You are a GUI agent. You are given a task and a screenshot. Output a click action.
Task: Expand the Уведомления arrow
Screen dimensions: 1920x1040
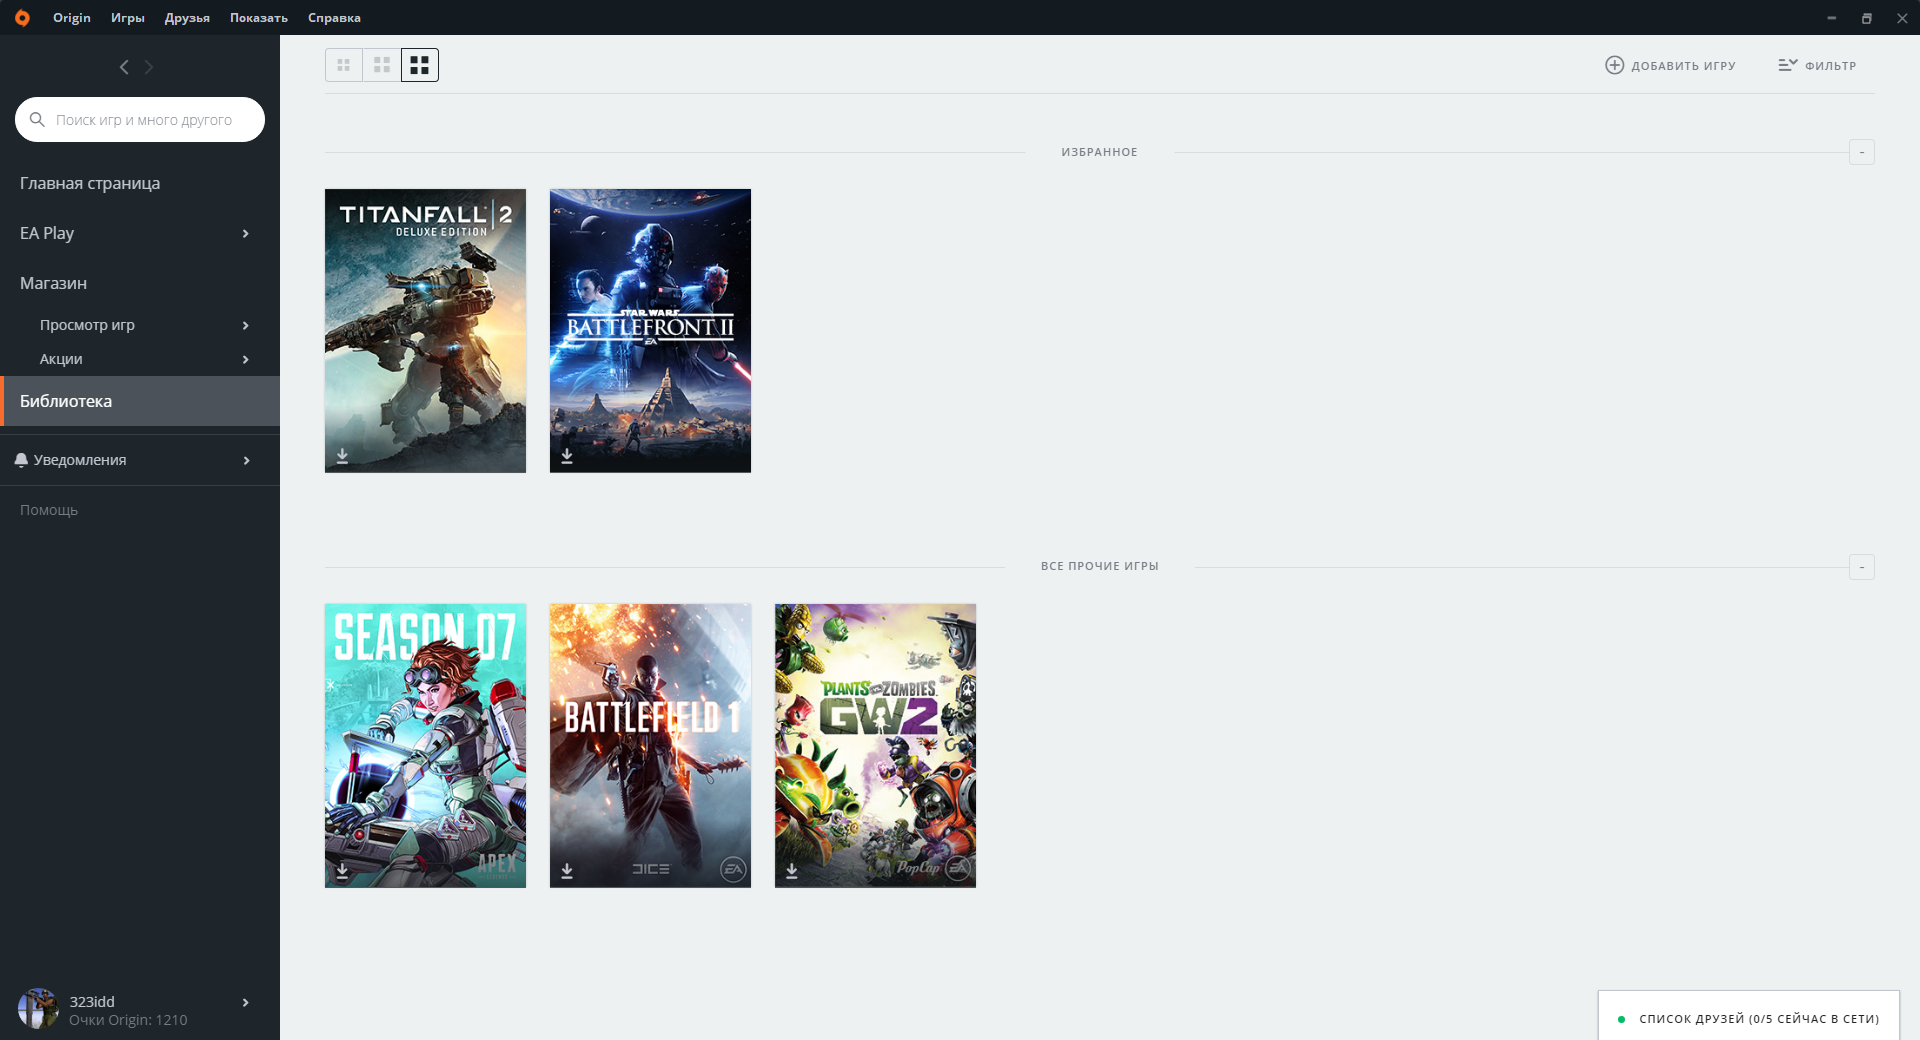[246, 460]
